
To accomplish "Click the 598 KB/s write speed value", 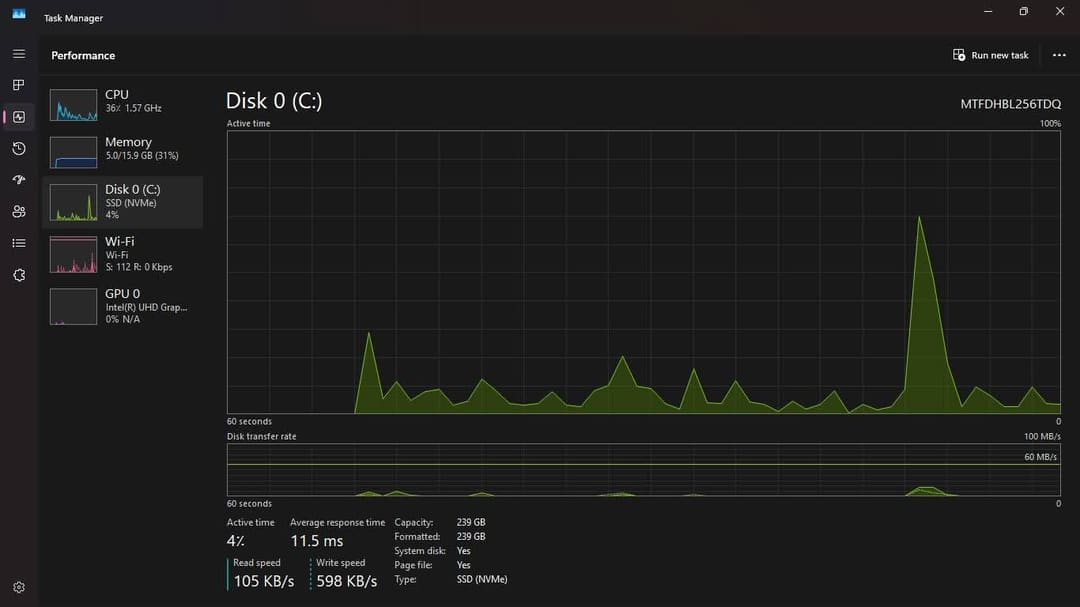I will (346, 581).
